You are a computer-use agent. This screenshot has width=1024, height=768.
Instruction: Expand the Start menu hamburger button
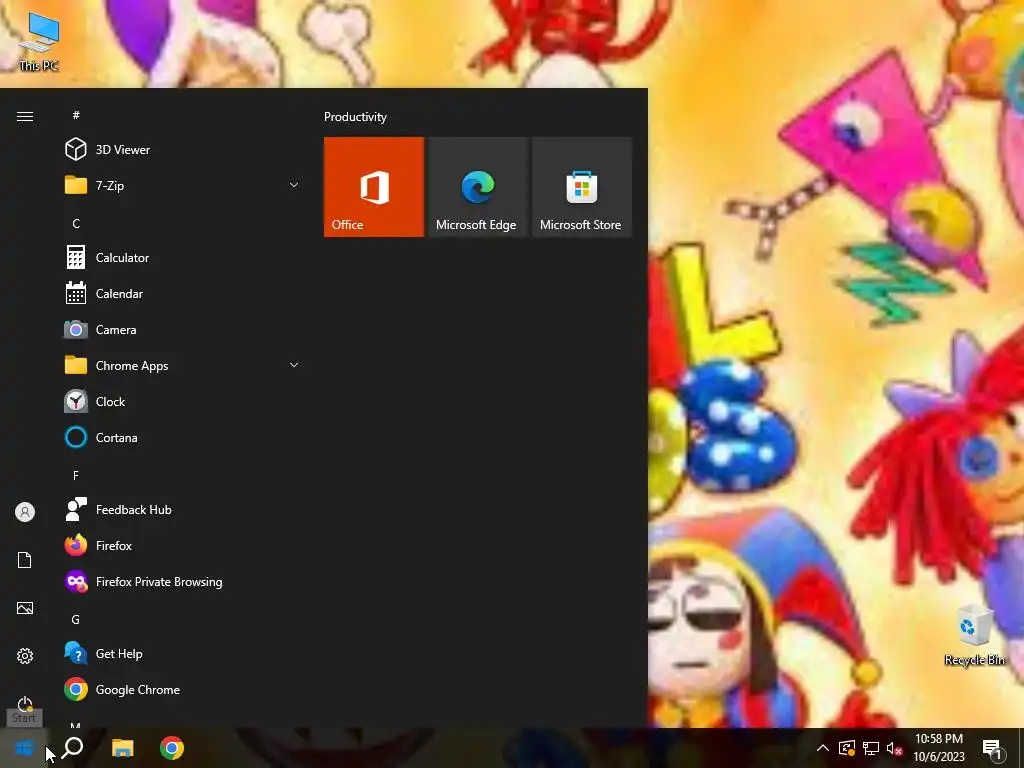tap(25, 116)
